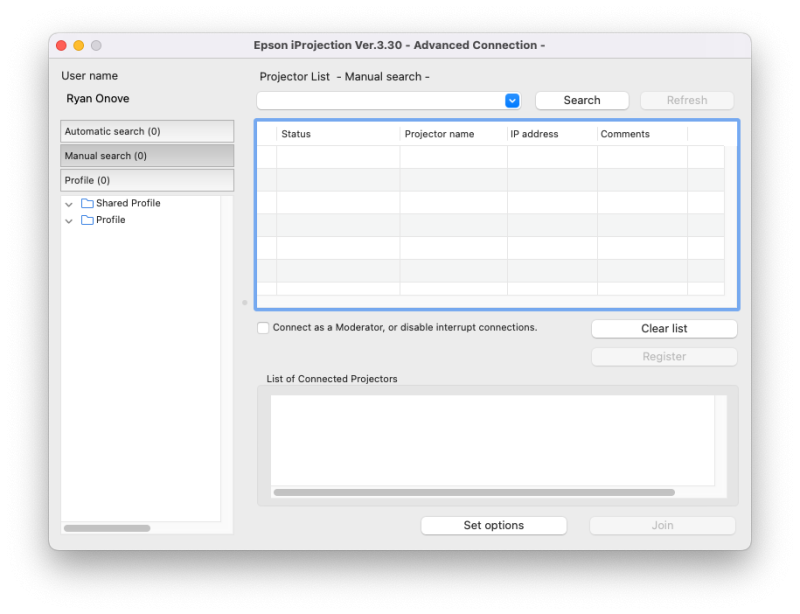Open Set options
Image resolution: width=800 pixels, height=614 pixels.
pos(493,525)
